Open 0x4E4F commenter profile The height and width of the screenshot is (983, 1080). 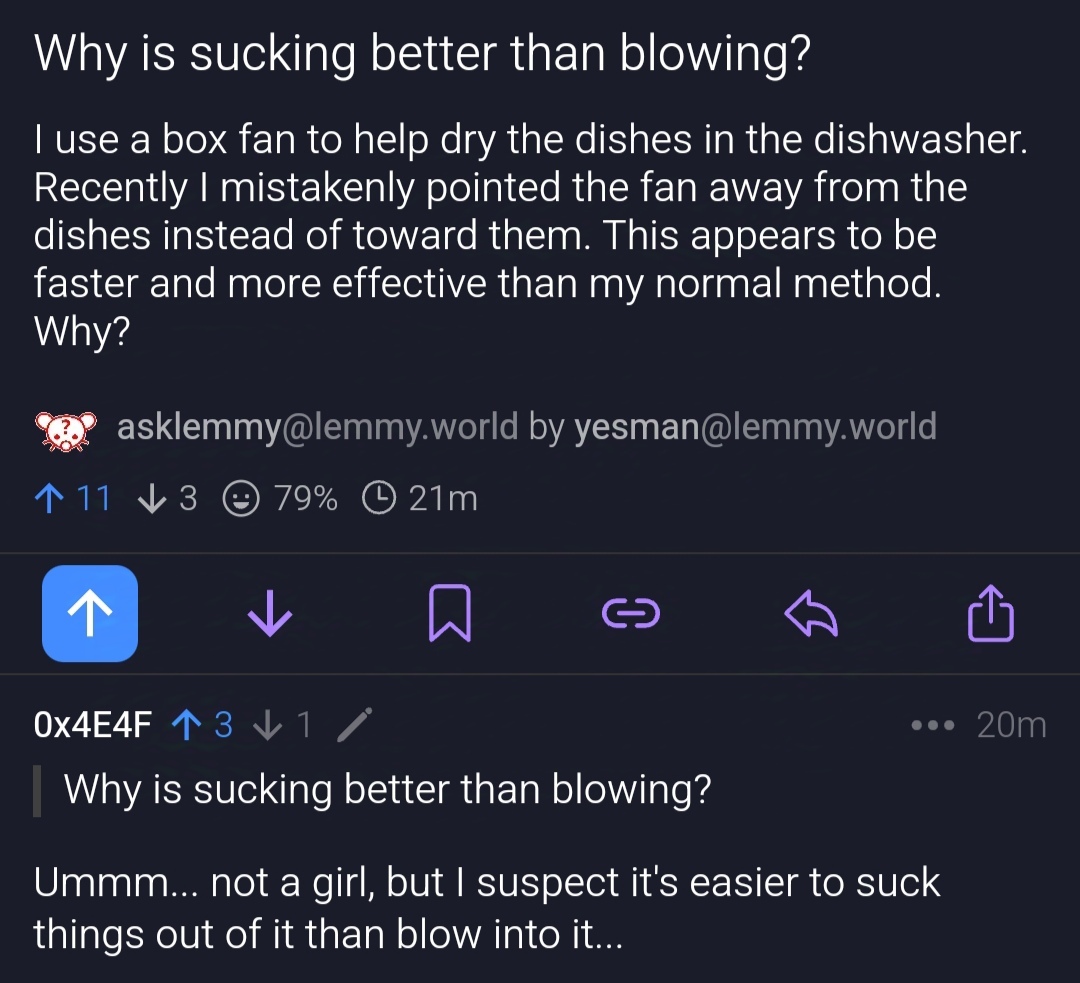pyautogui.click(x=92, y=725)
